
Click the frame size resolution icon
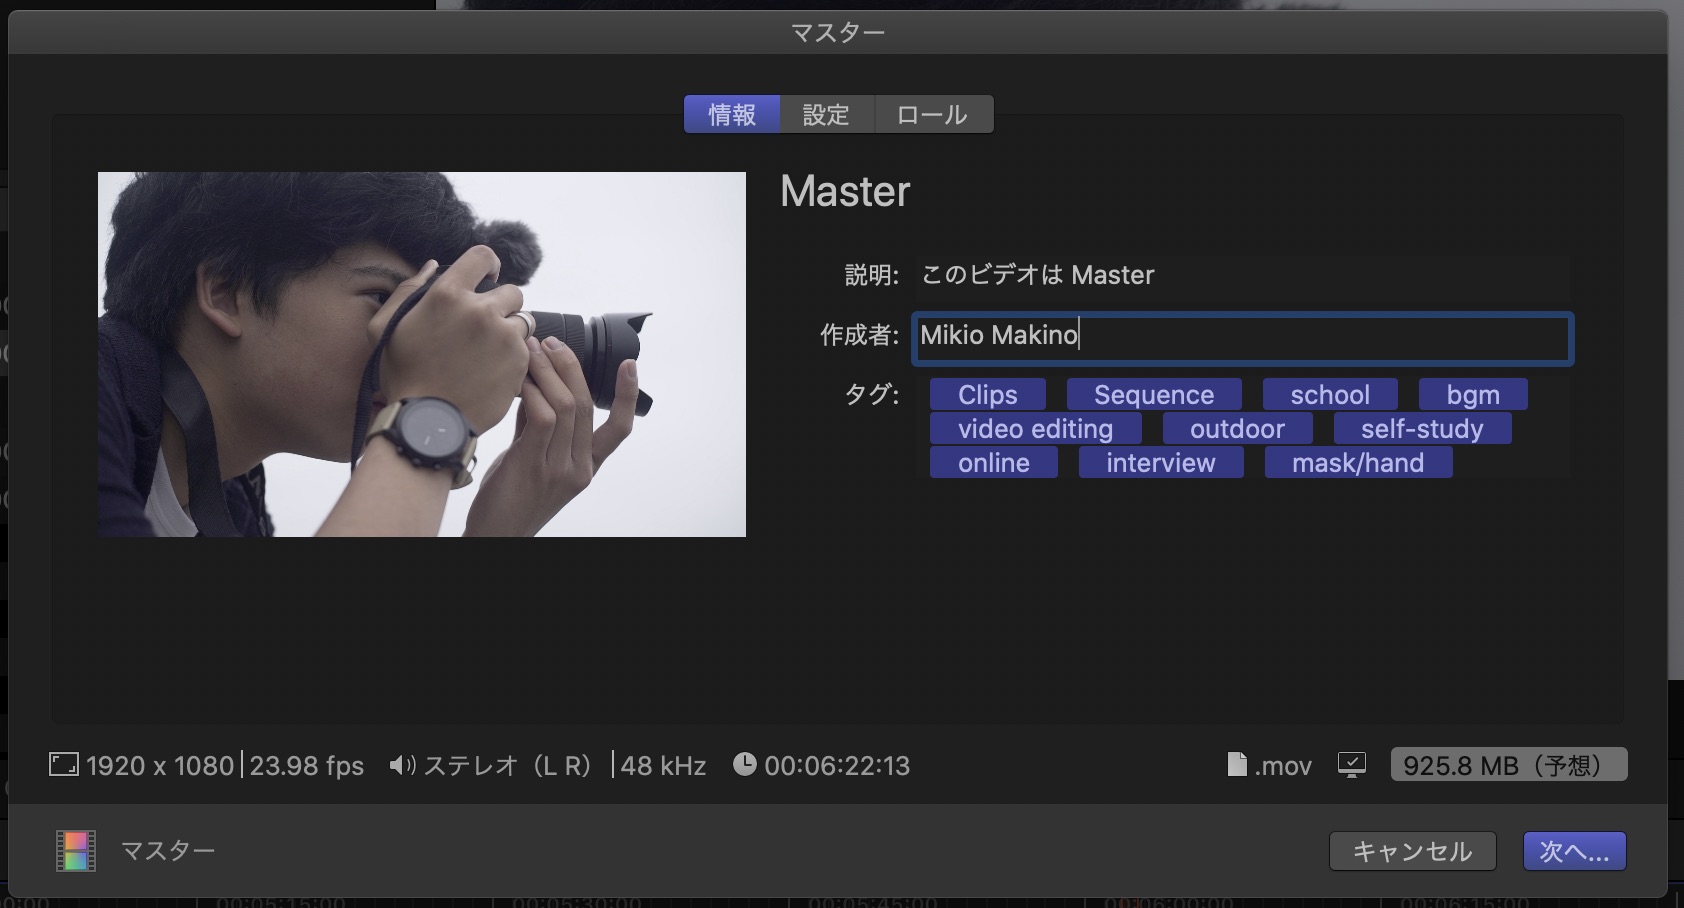tap(64, 765)
